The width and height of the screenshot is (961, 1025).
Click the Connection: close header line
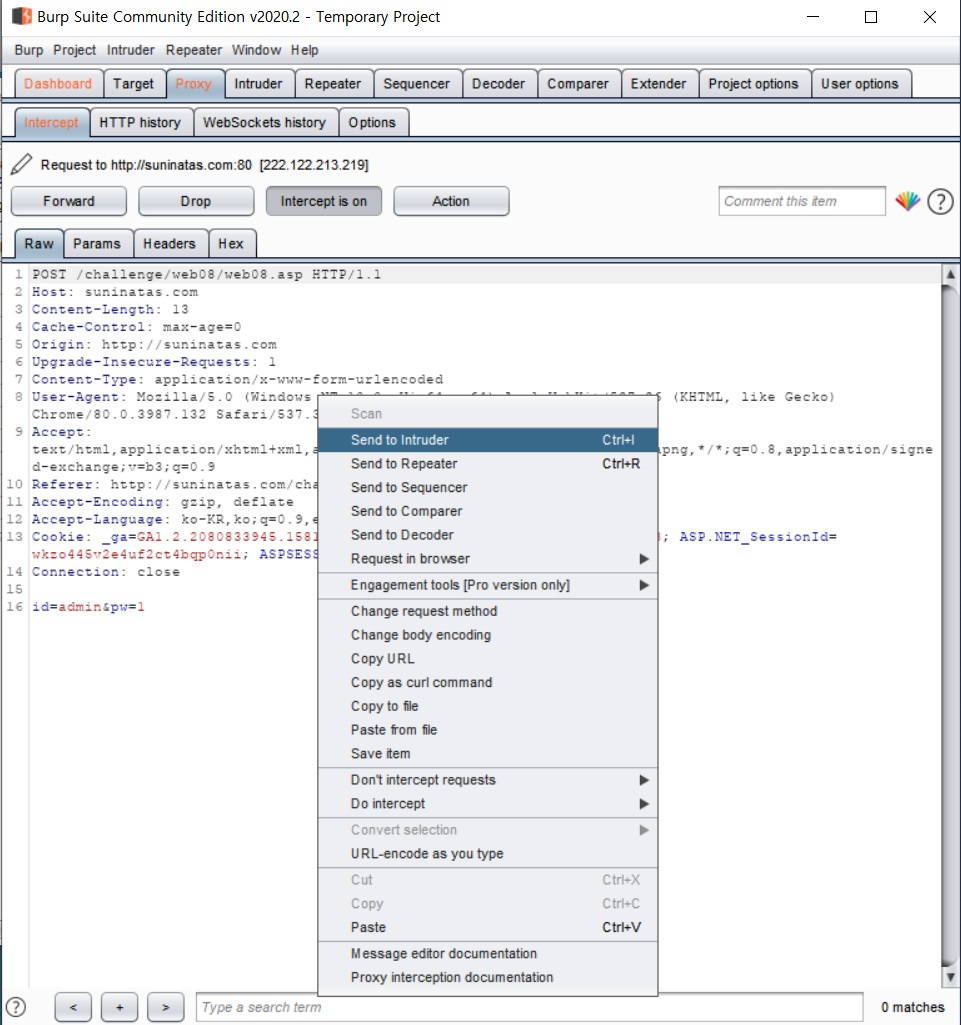[x=106, y=572]
